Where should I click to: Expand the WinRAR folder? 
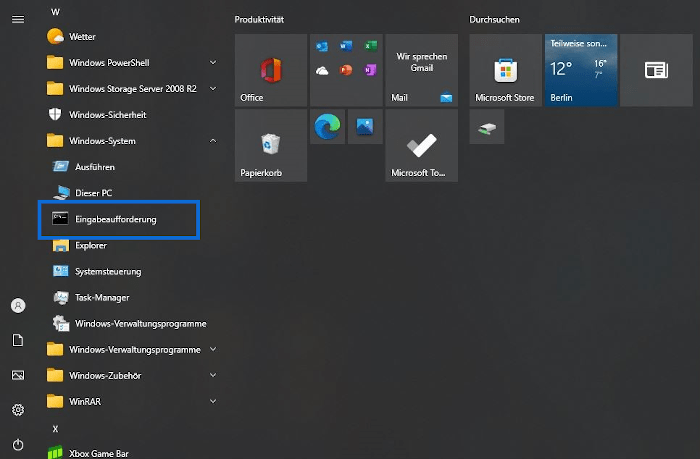(x=132, y=401)
